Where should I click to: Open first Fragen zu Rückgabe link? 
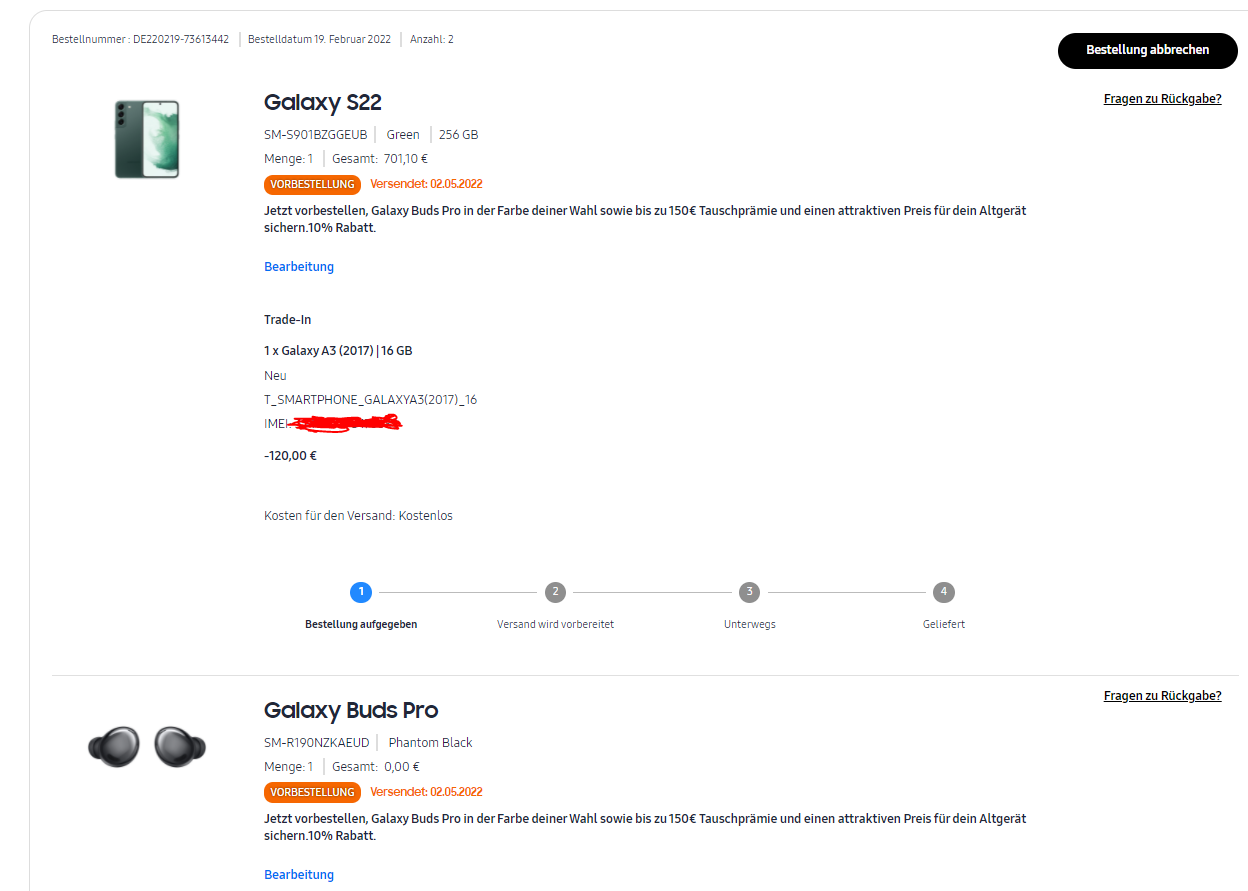pos(1162,99)
